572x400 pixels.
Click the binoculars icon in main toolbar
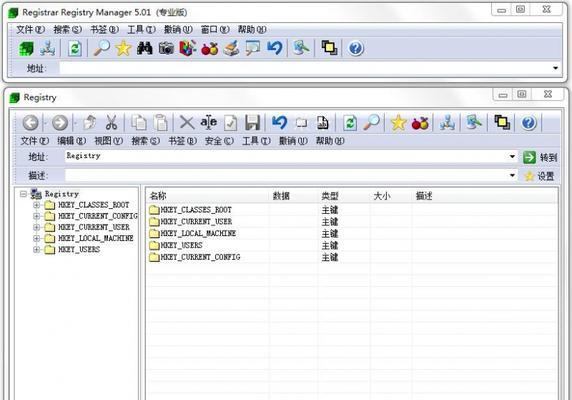[145, 48]
